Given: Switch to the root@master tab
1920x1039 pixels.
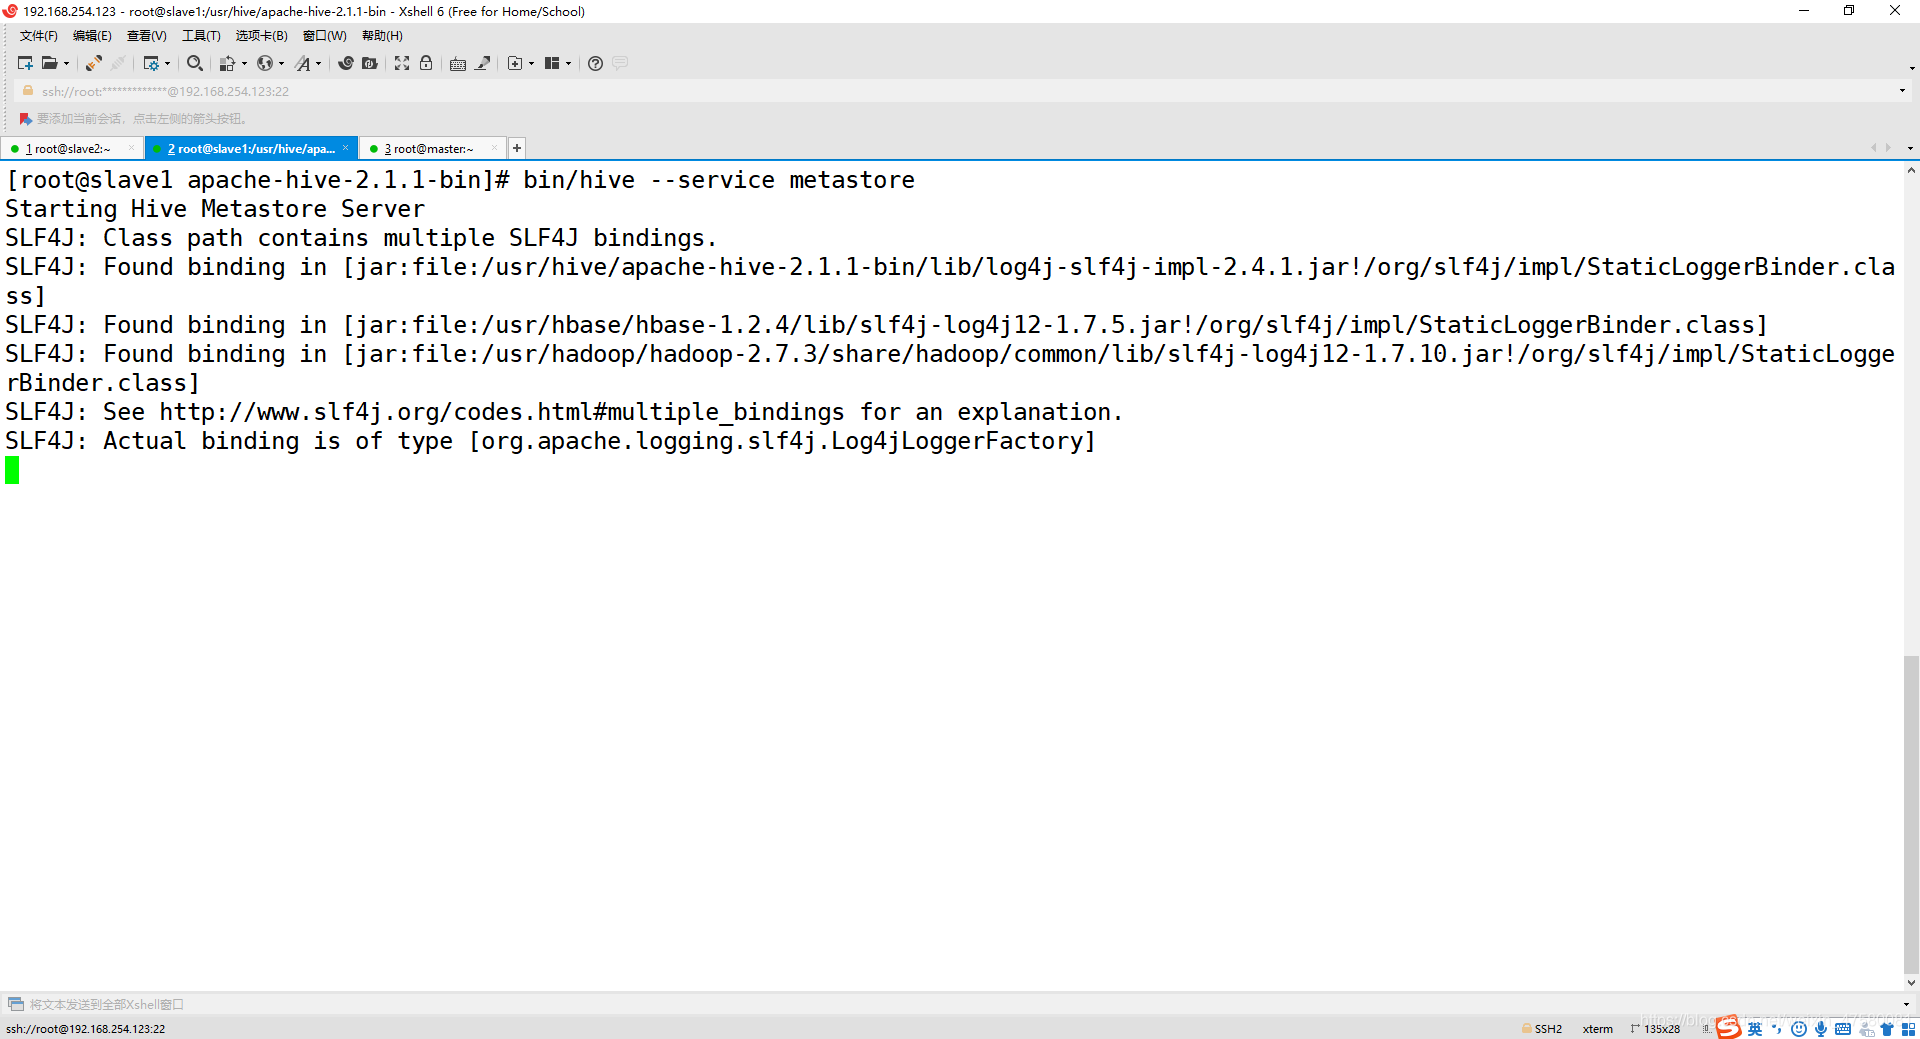Looking at the screenshot, I should [x=433, y=149].
